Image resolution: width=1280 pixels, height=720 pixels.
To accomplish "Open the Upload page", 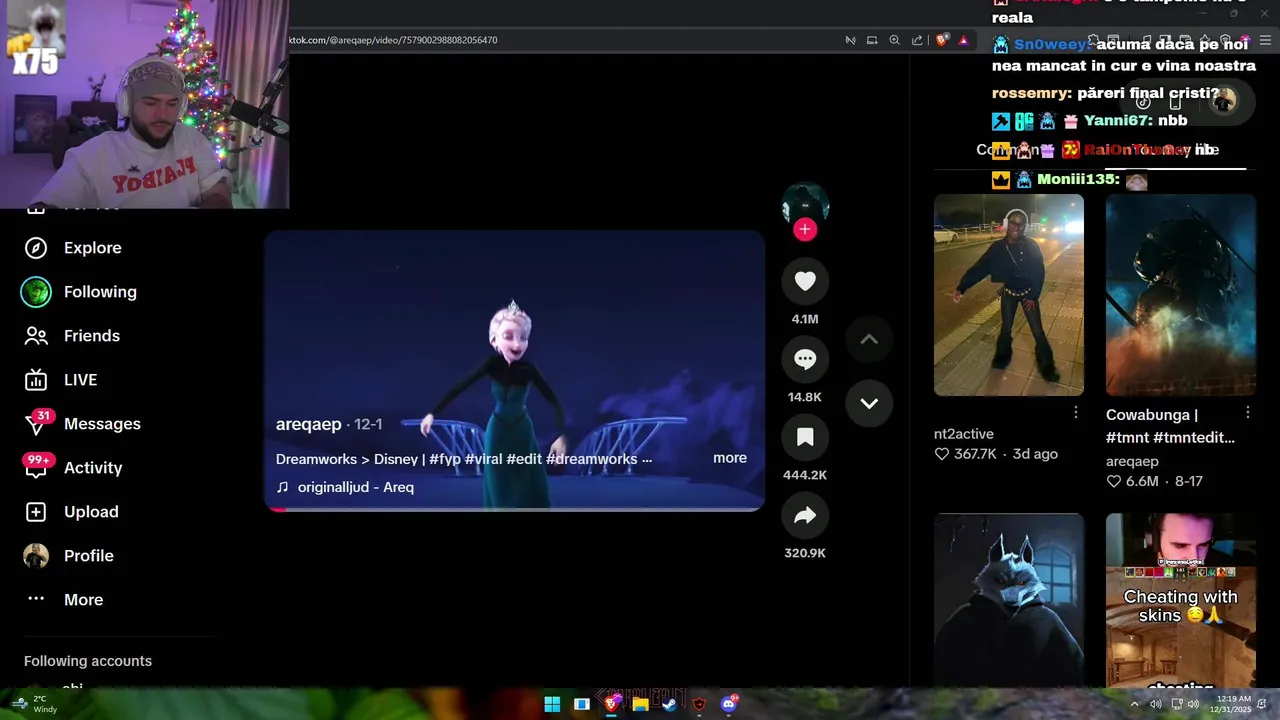I will coord(70,512).
